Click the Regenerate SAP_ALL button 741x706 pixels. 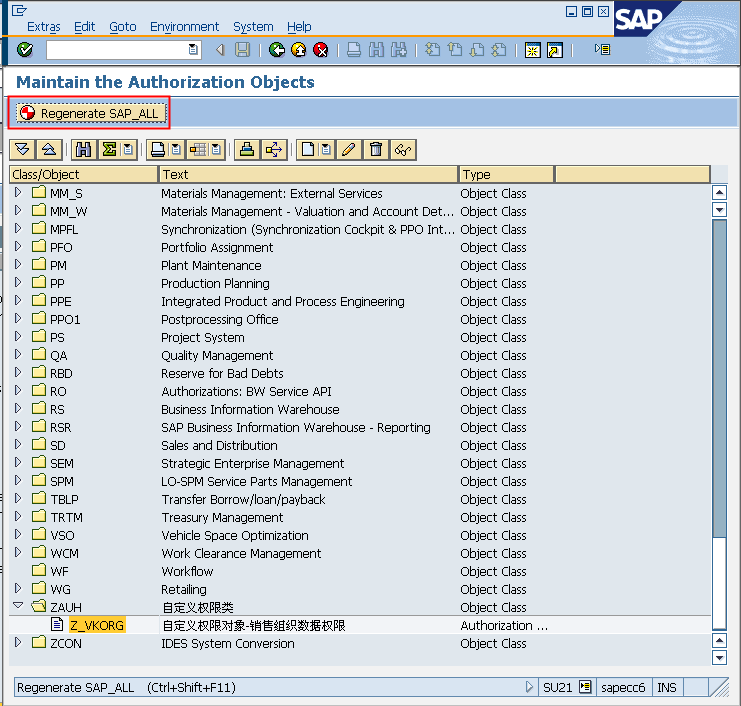(x=92, y=113)
